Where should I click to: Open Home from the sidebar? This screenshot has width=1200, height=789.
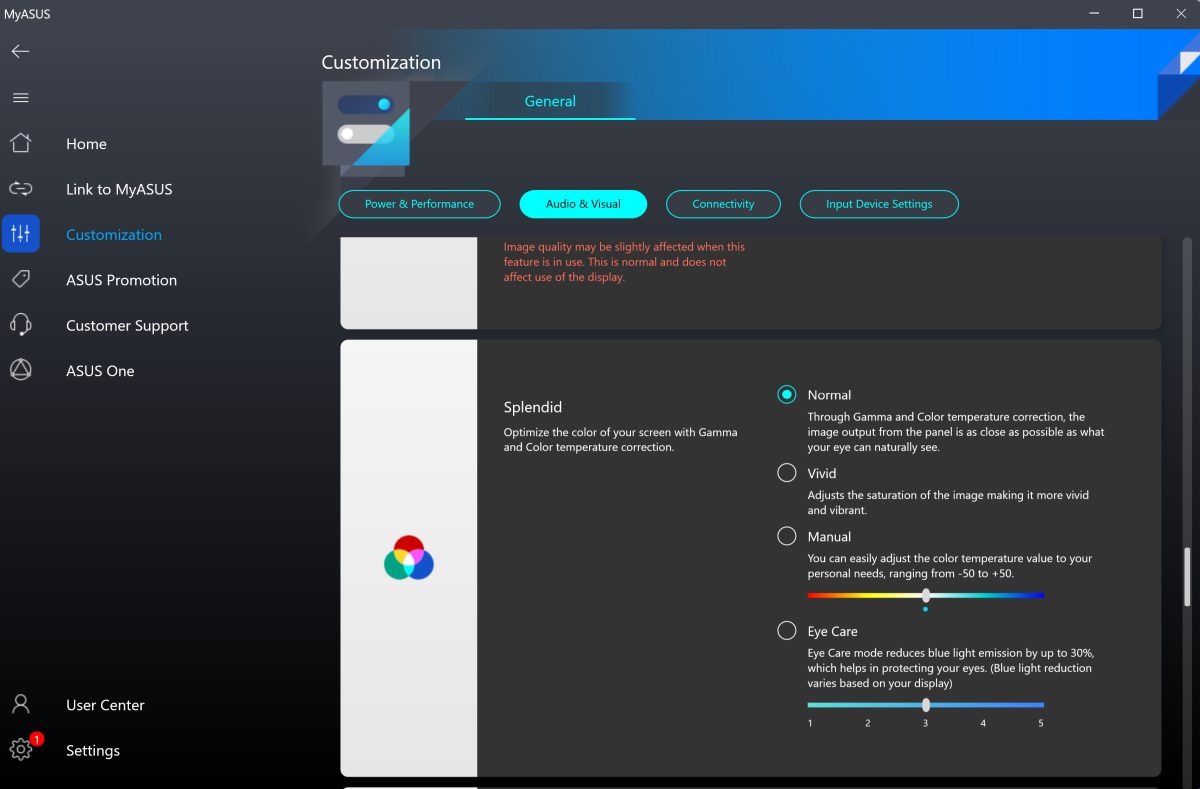(86, 144)
